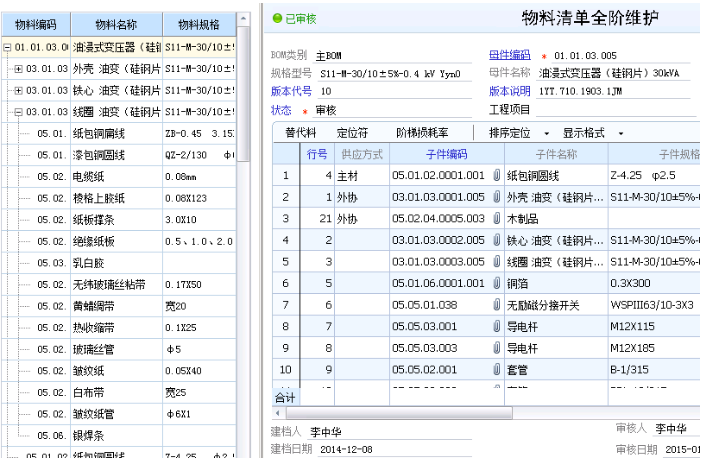Image resolution: width=704 pixels, height=466 pixels.
Task: Open 显示格式 dropdown arrow
Action: point(621,133)
